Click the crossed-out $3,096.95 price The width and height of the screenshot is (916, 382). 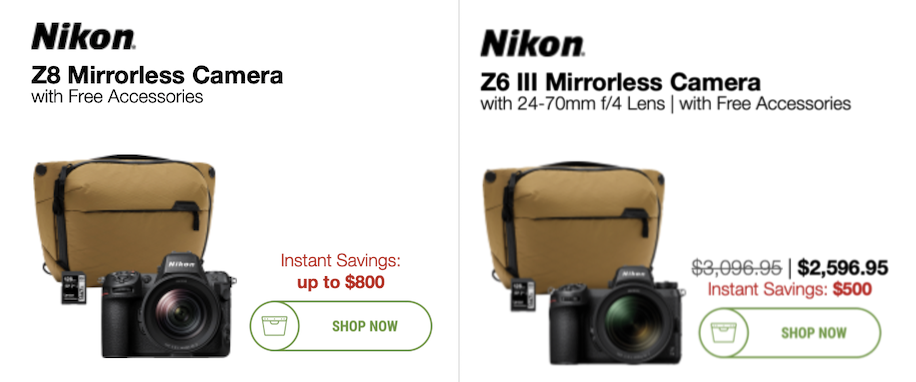tap(737, 268)
